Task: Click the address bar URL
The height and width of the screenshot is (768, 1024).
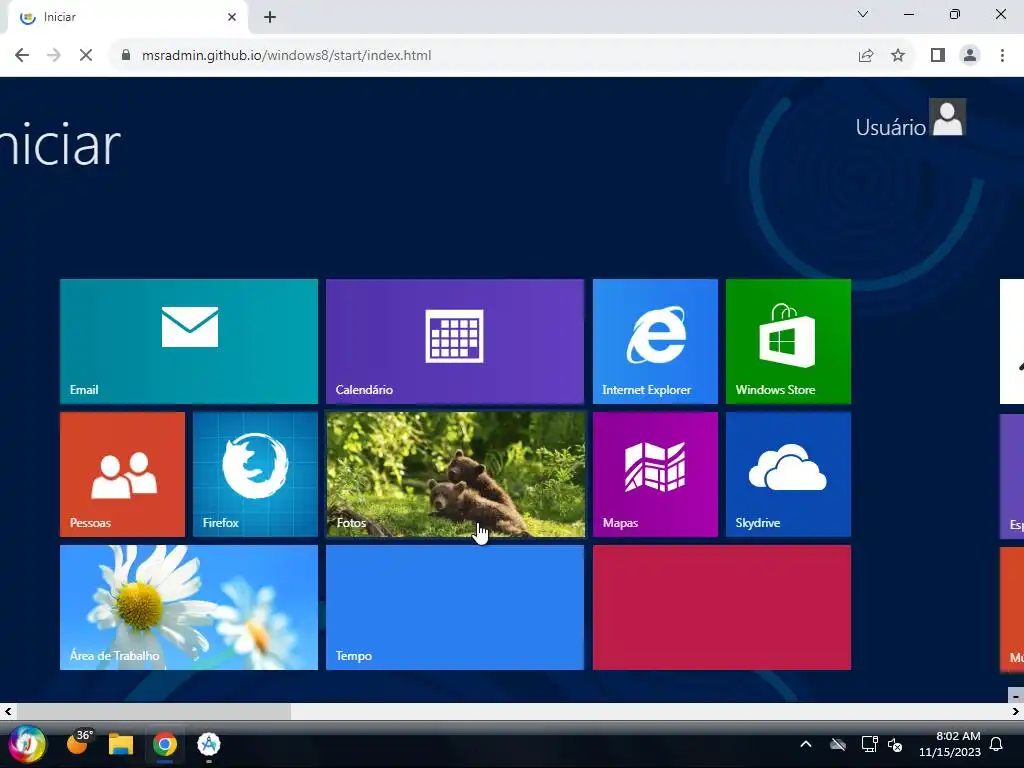Action: [x=286, y=56]
